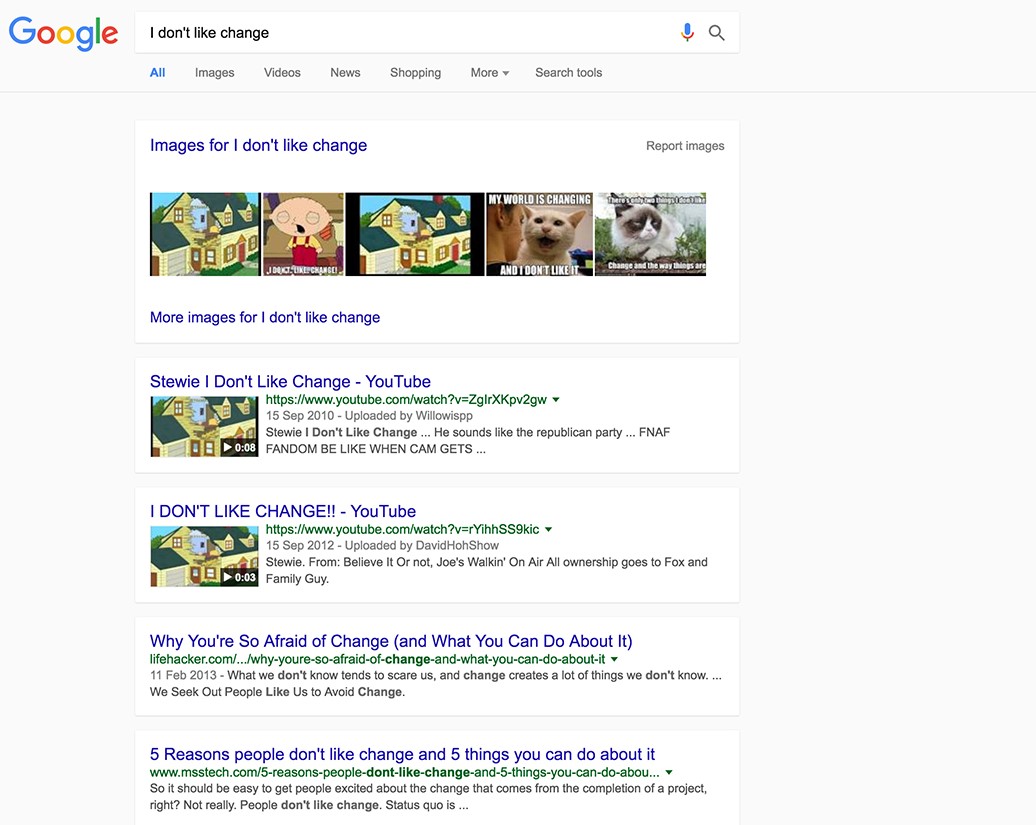Switch to the Images tab
Viewport: 1036px width, 825px height.
tap(215, 73)
